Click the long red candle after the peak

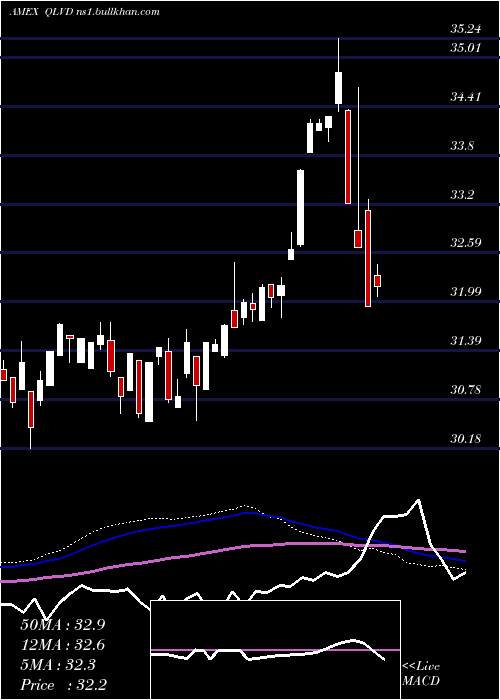[348, 157]
